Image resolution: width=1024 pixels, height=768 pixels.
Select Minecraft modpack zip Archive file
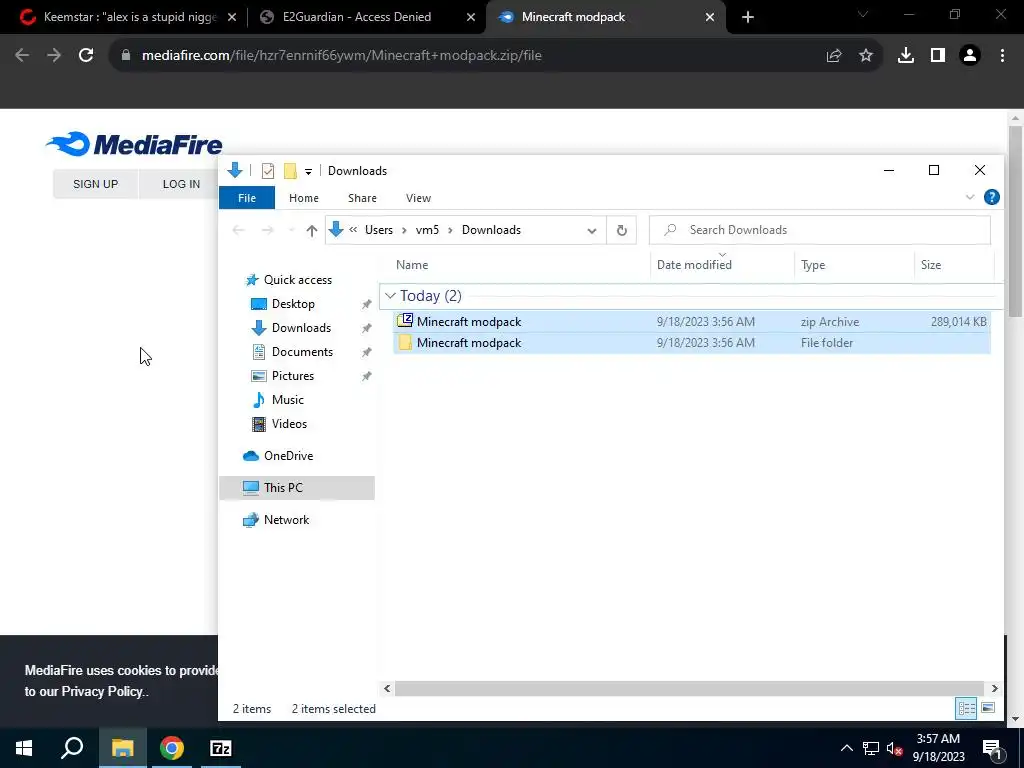[692, 322]
